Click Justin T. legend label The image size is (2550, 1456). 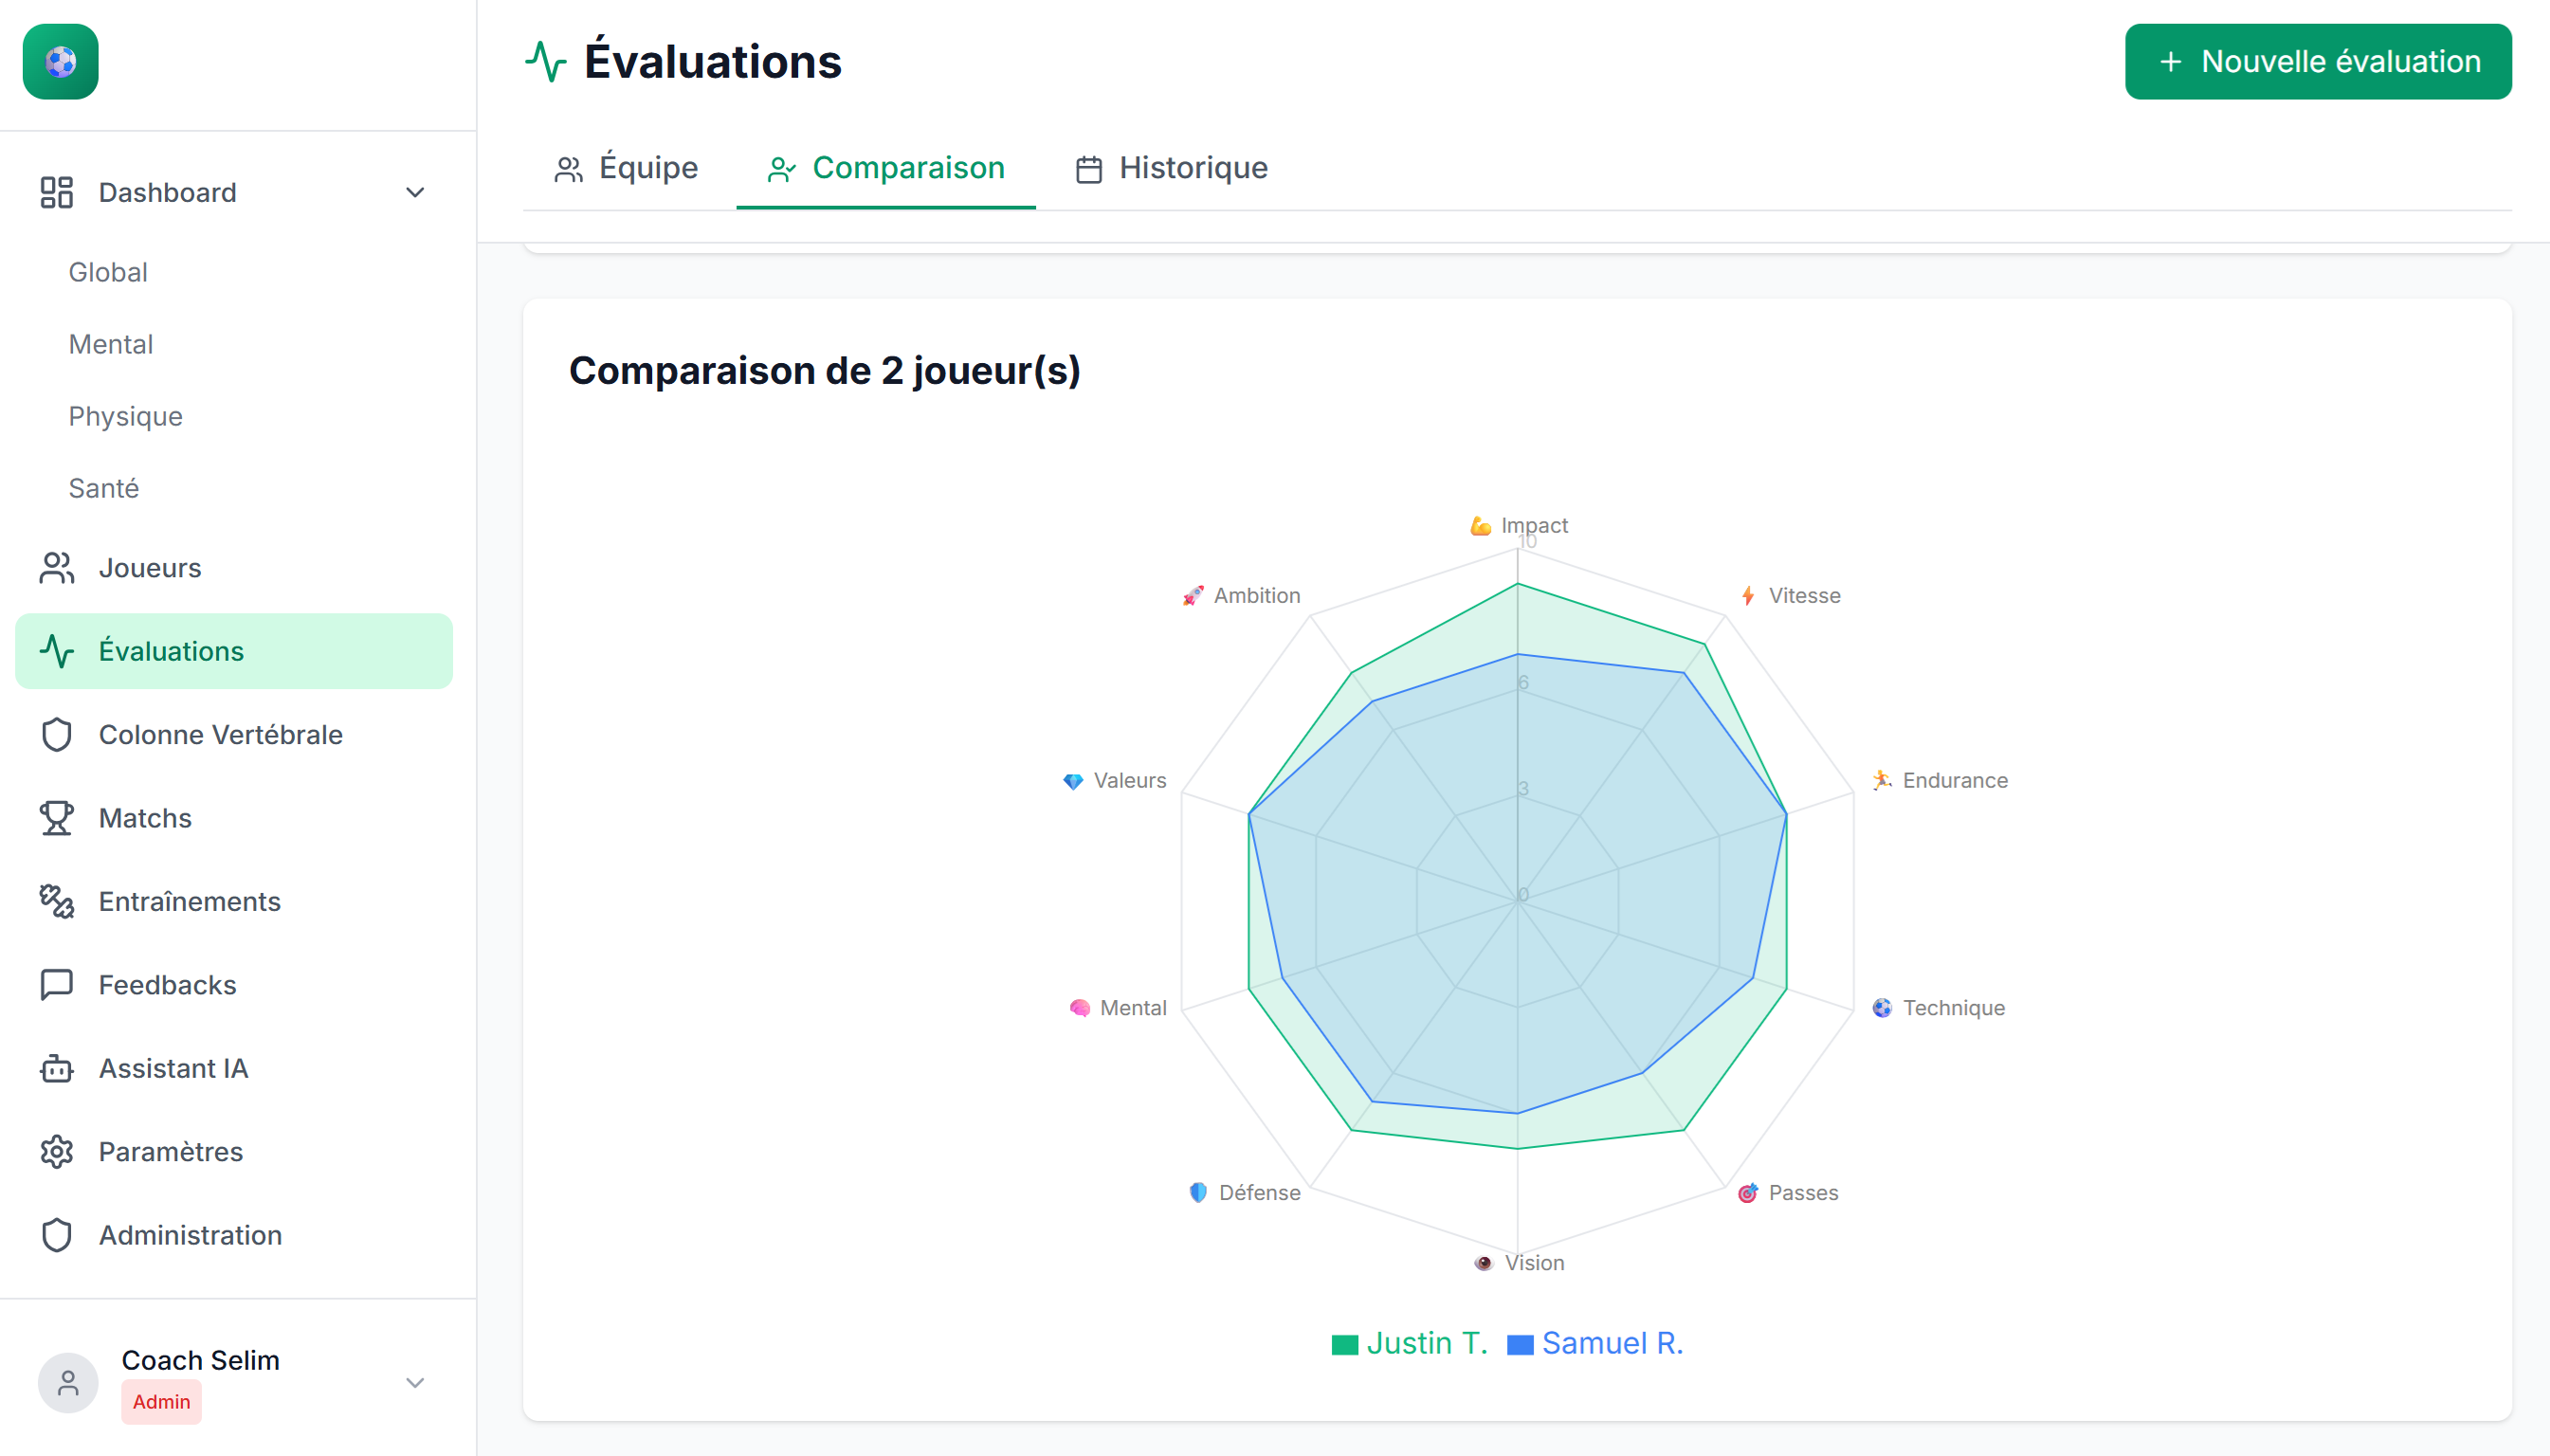1427,1343
